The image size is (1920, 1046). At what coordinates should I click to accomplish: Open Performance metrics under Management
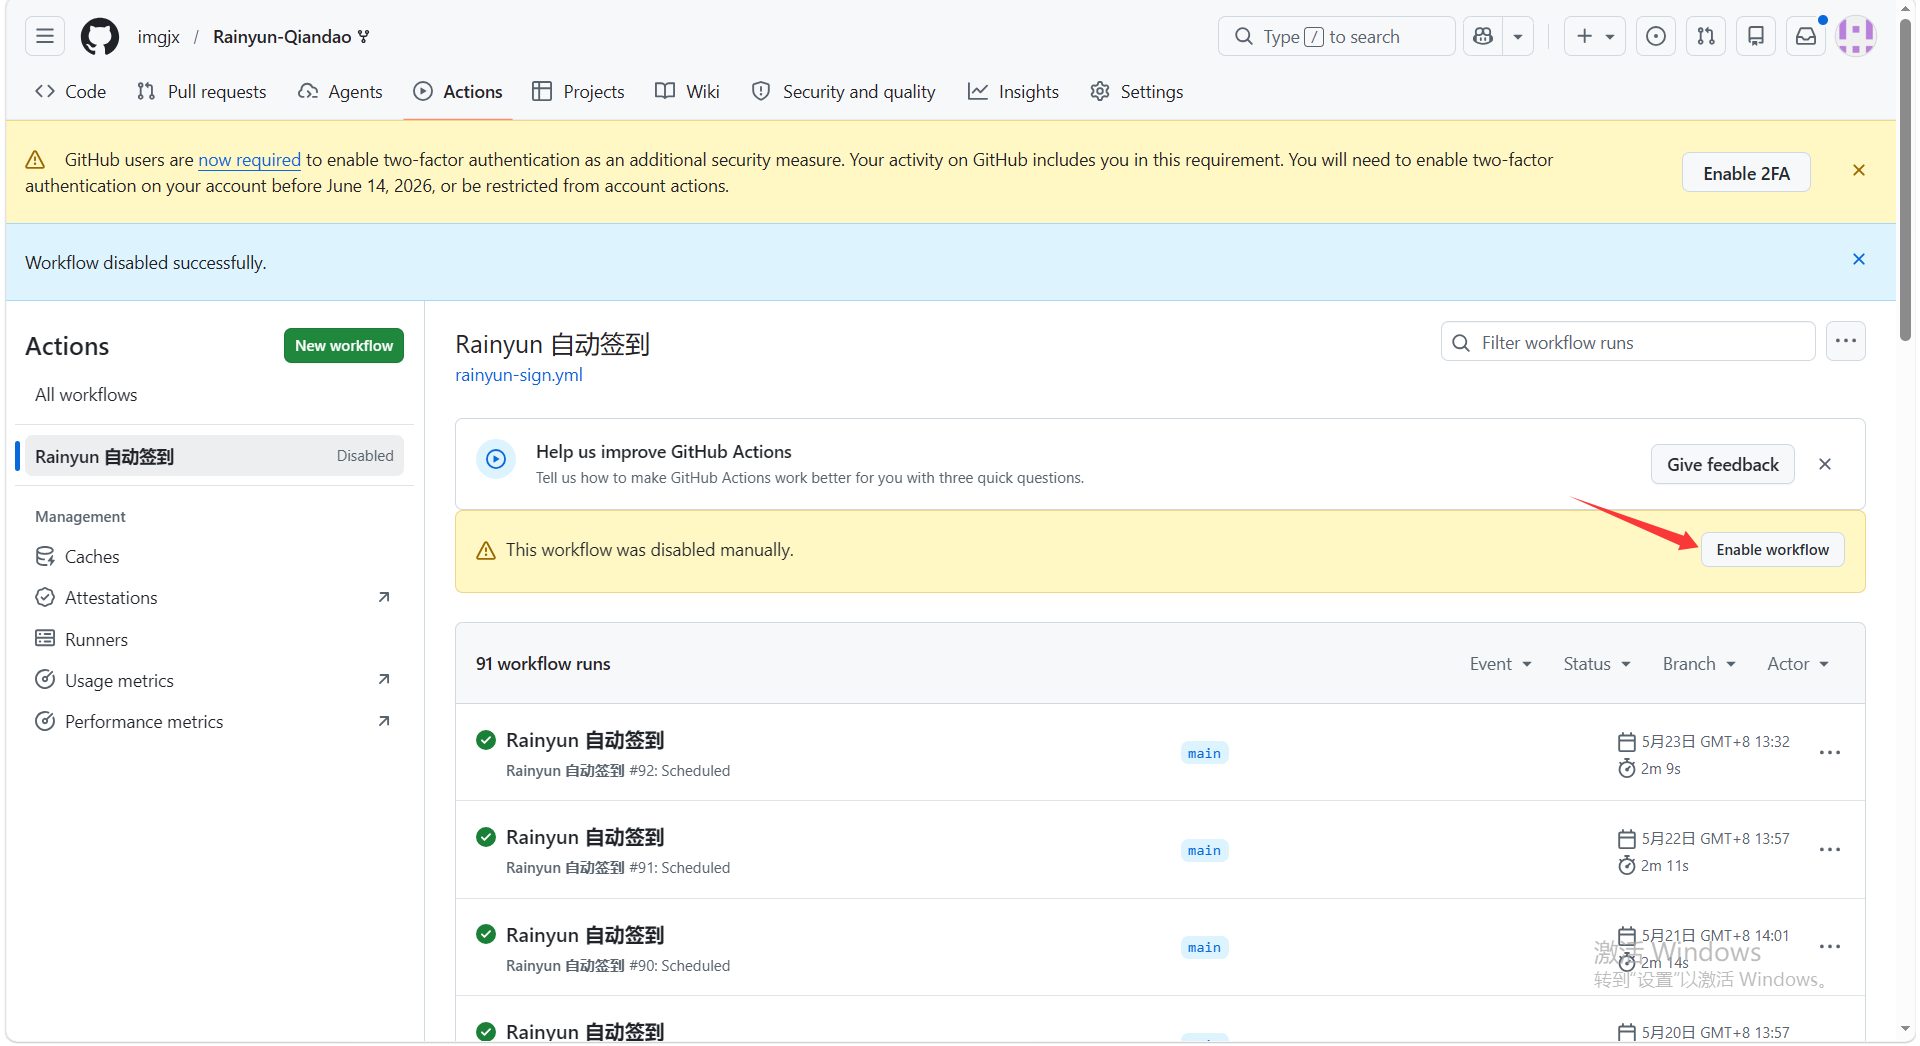point(215,722)
